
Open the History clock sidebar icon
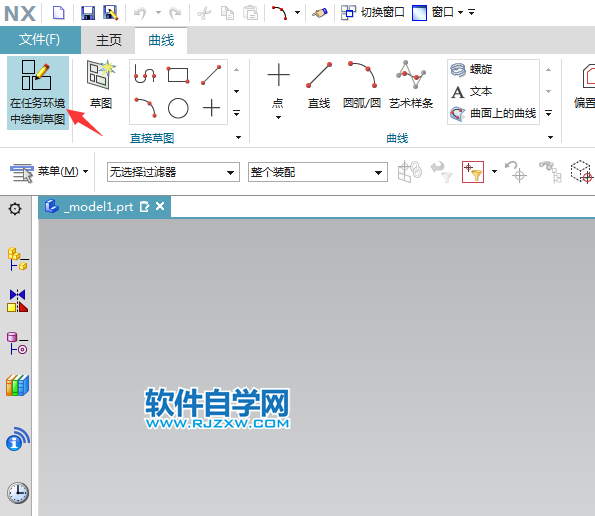coord(17,493)
